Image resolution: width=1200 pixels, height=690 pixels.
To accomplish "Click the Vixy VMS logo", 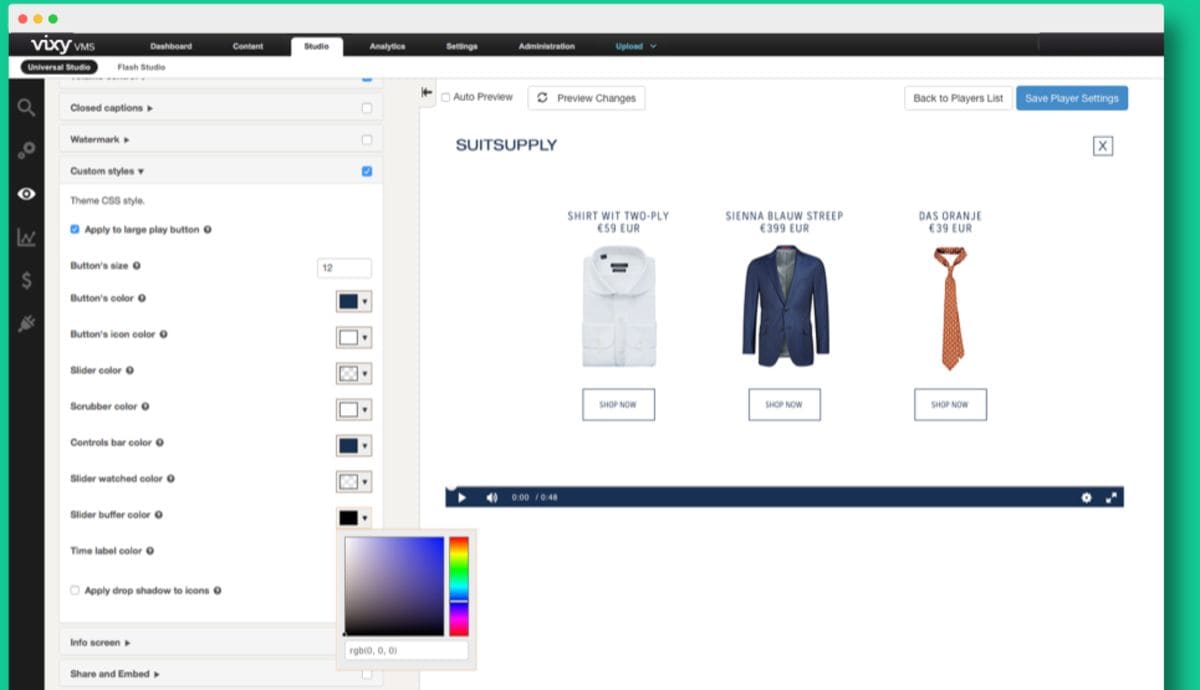I will tap(63, 45).
